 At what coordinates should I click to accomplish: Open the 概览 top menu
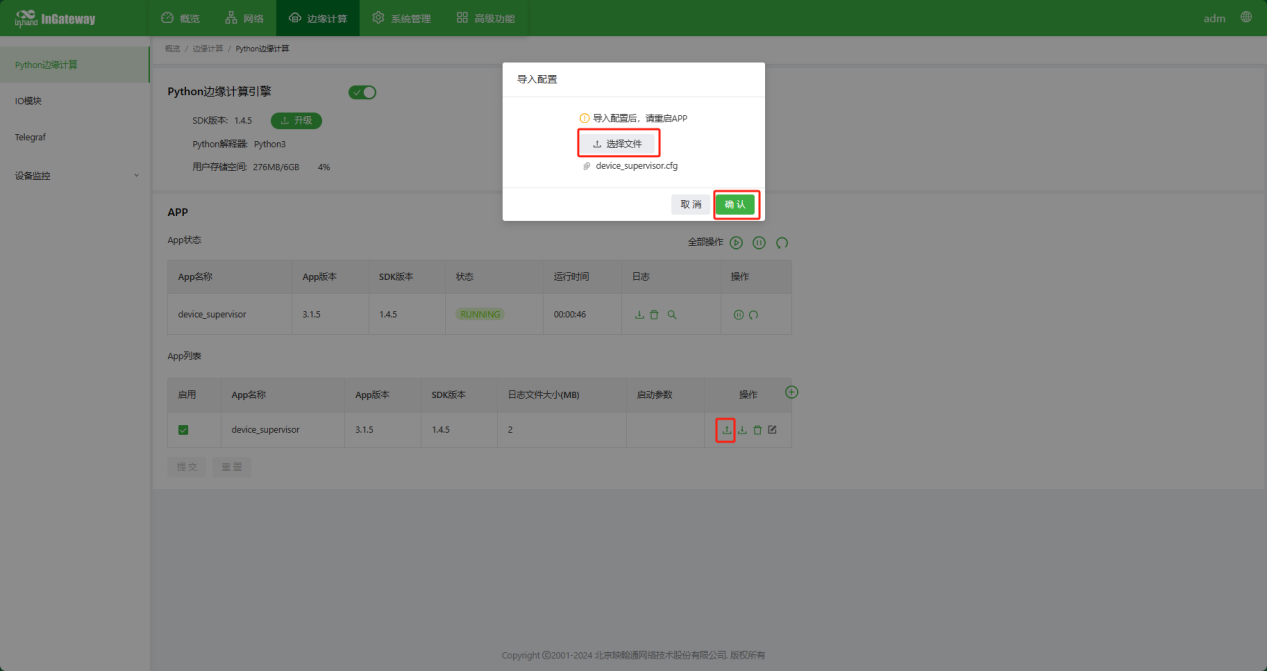pyautogui.click(x=180, y=18)
